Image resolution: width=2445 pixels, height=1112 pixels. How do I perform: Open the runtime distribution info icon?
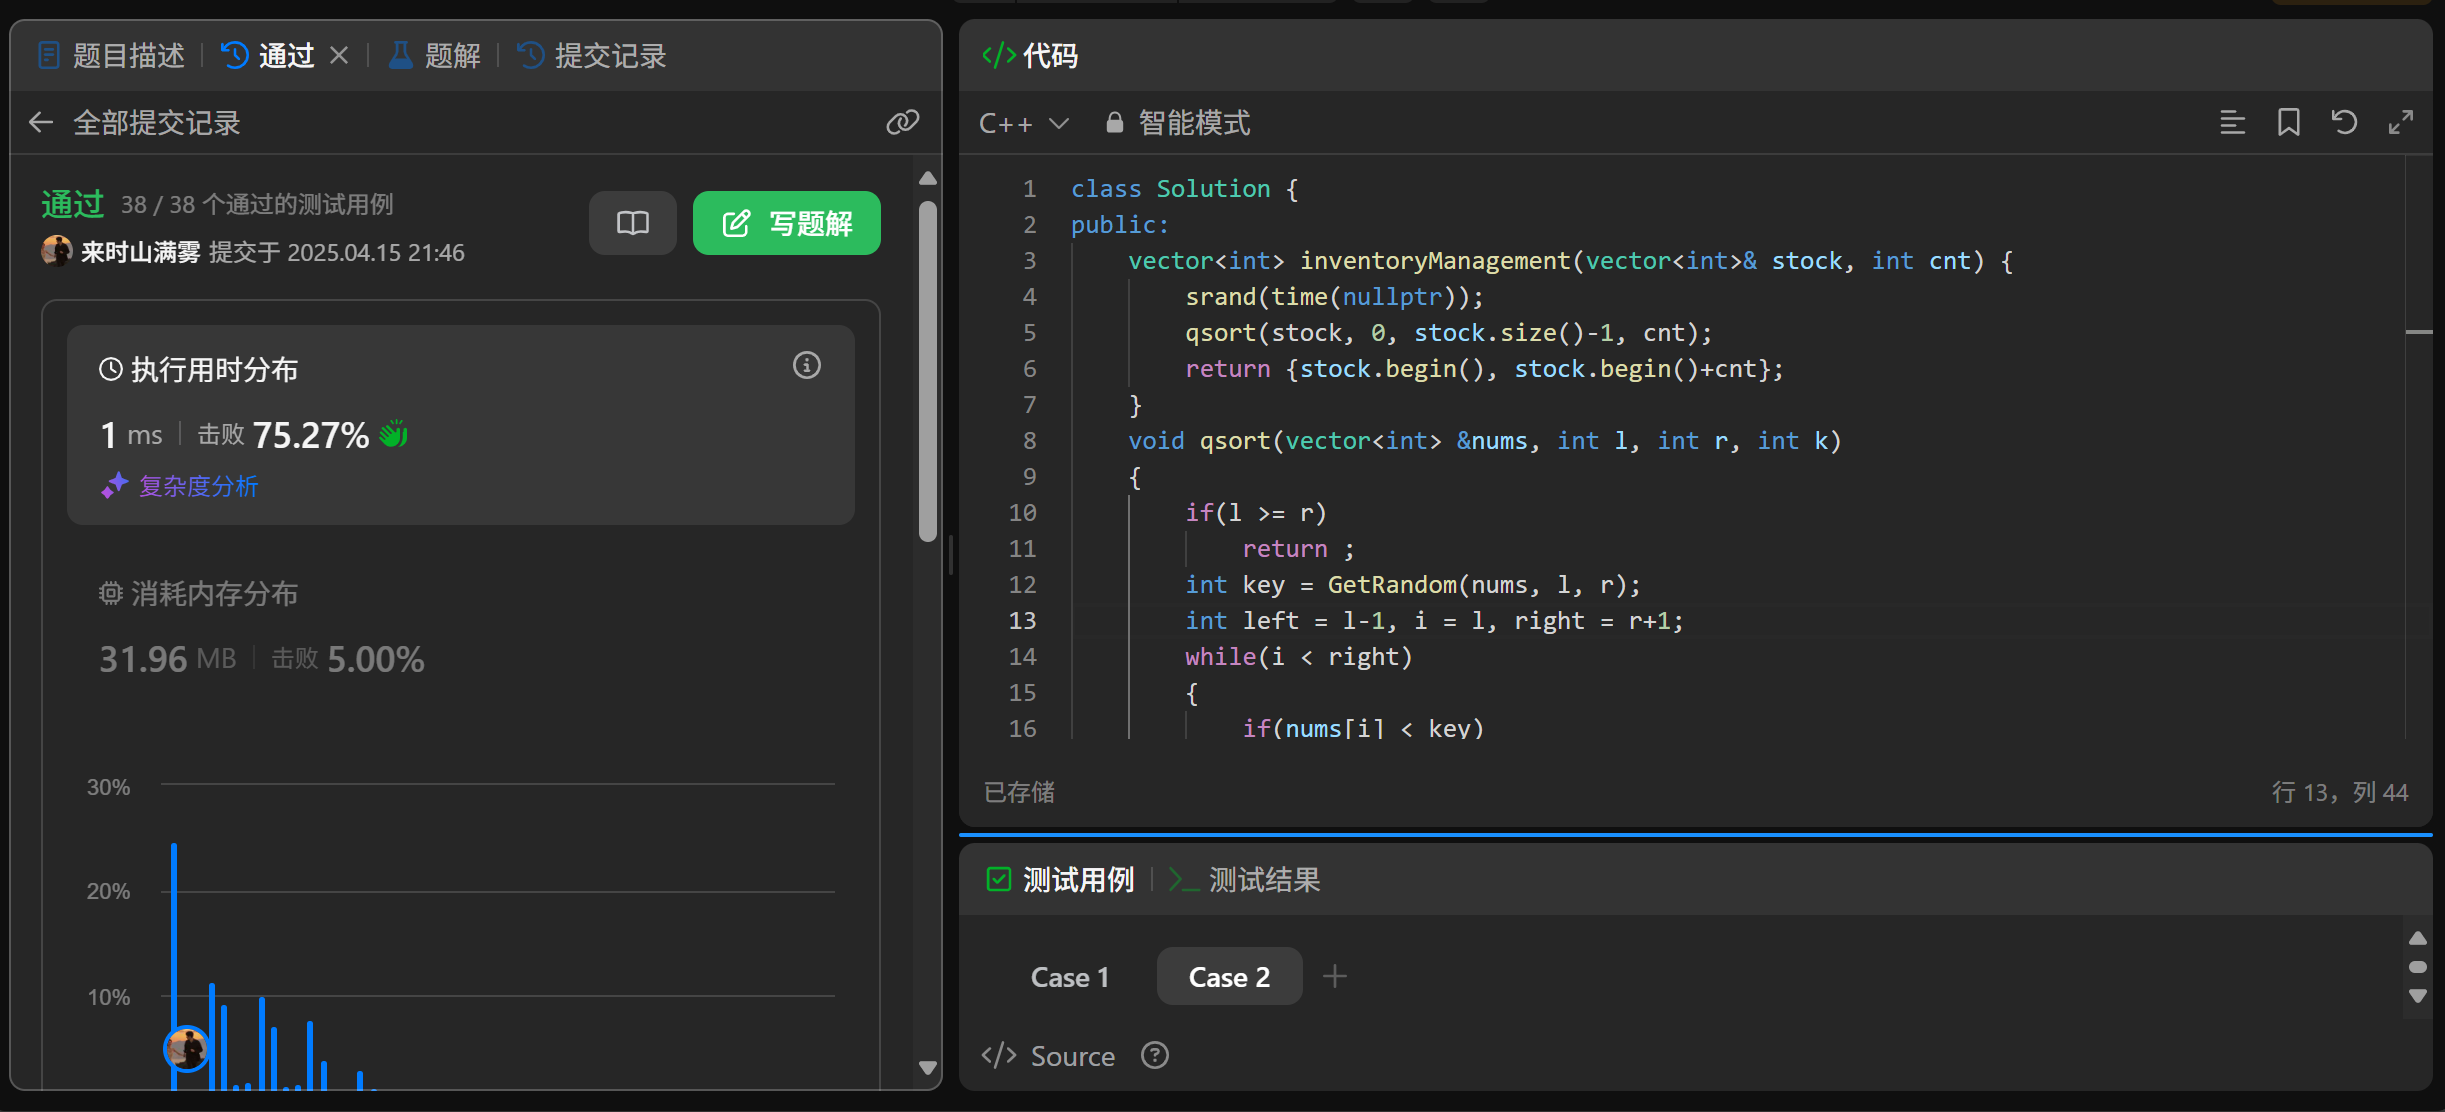(x=806, y=366)
